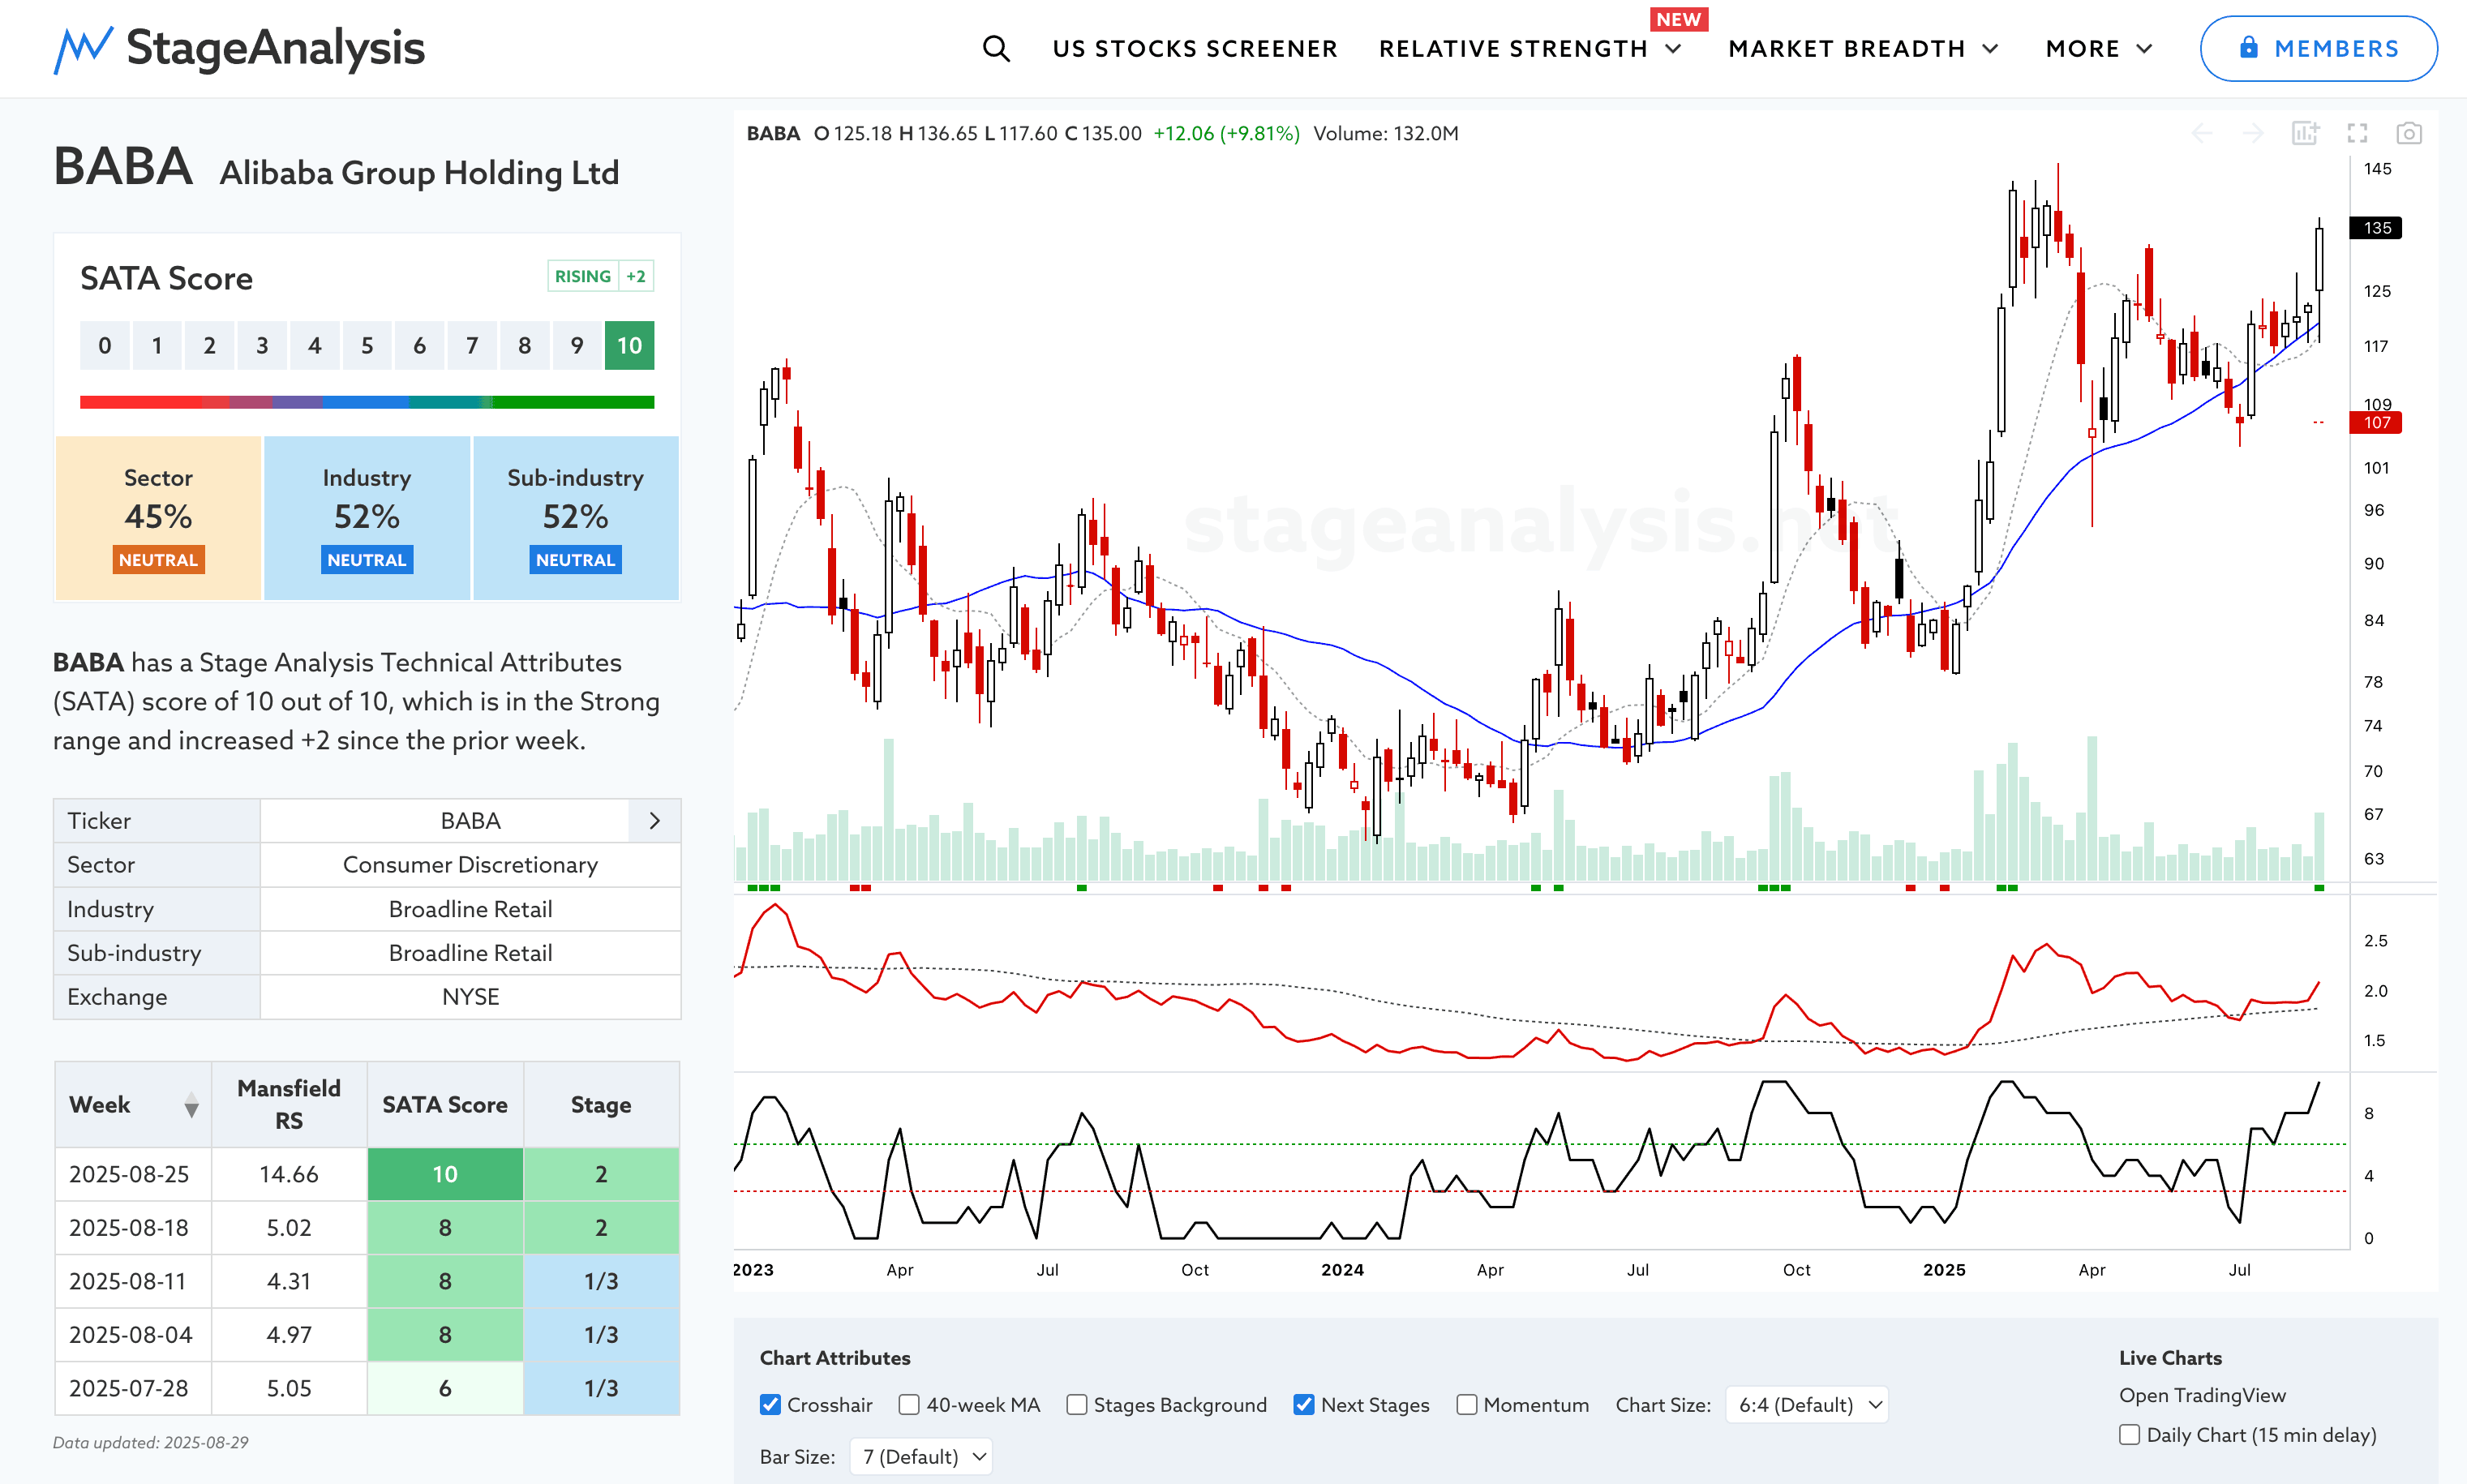Click the StageAnalysis logo
2467x1484 pixels.
tap(239, 48)
